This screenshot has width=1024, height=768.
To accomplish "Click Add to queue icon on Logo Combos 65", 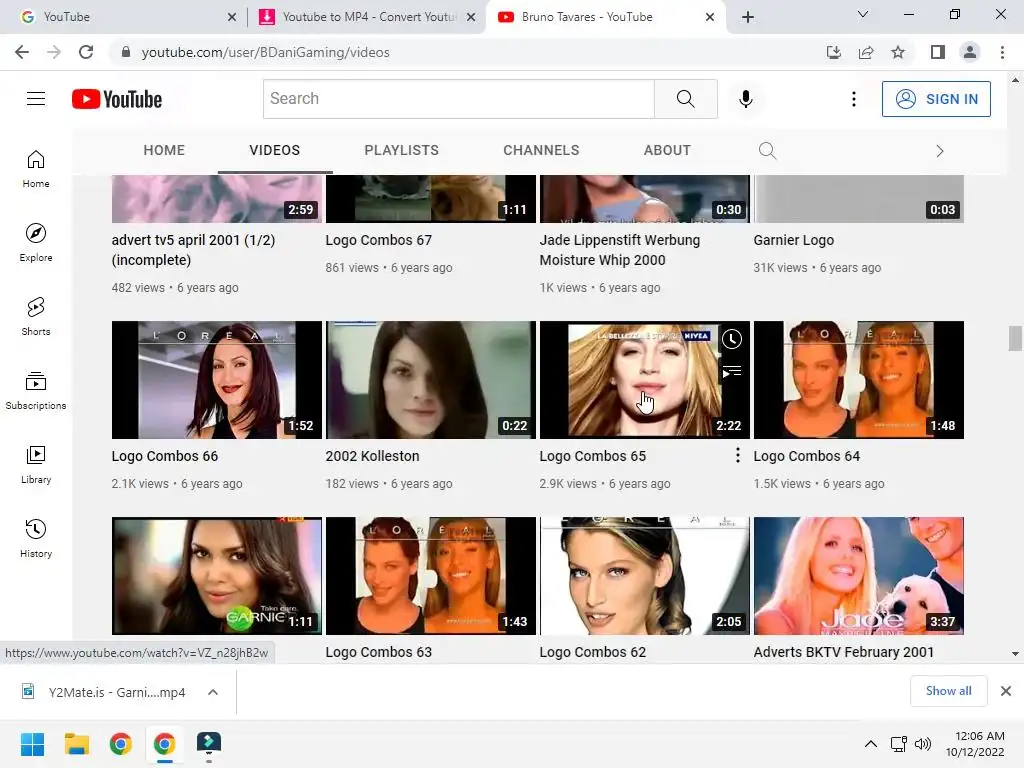I will pos(732,372).
